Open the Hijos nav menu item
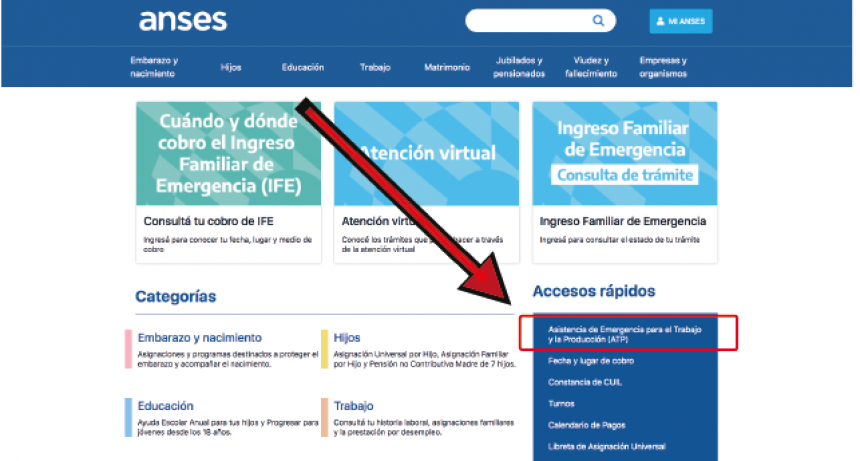Viewport: 860px width, 461px height. tap(231, 67)
